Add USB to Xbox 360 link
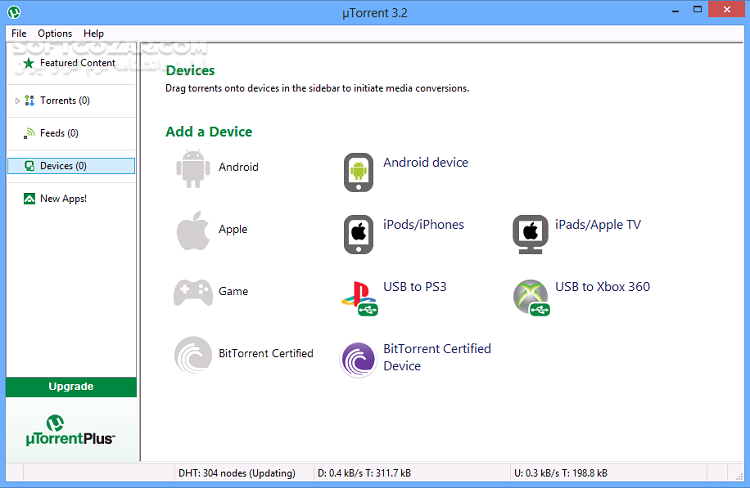Image resolution: width=750 pixels, height=488 pixels. pyautogui.click(x=602, y=287)
